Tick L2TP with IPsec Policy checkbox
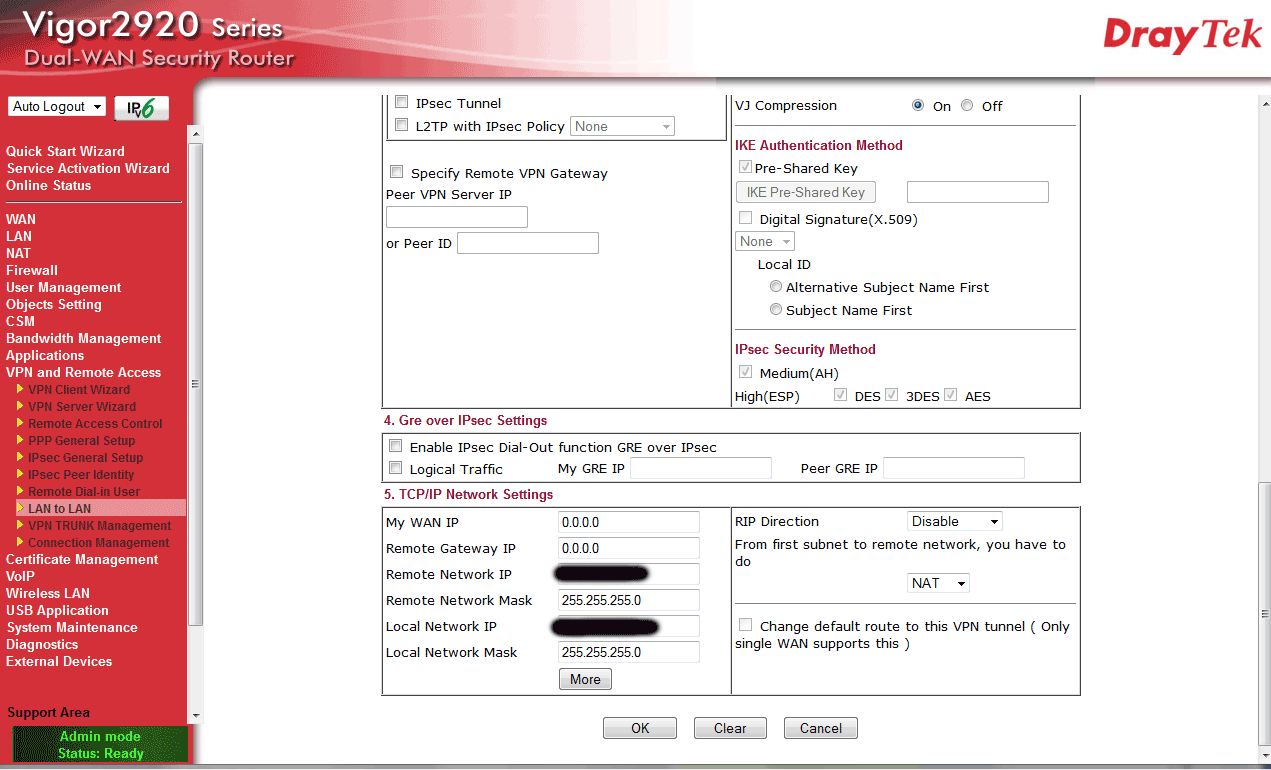Viewport: 1271px width, 770px height. click(x=402, y=126)
